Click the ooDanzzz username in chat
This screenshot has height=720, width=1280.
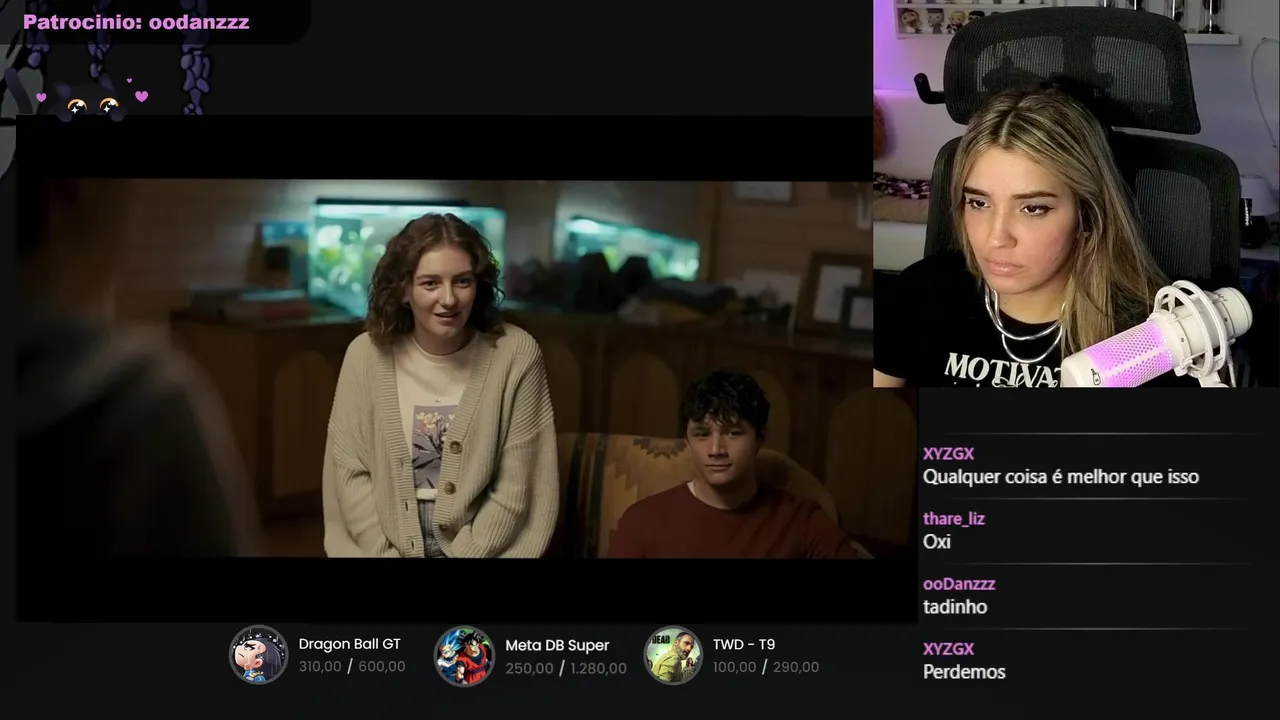tap(959, 584)
